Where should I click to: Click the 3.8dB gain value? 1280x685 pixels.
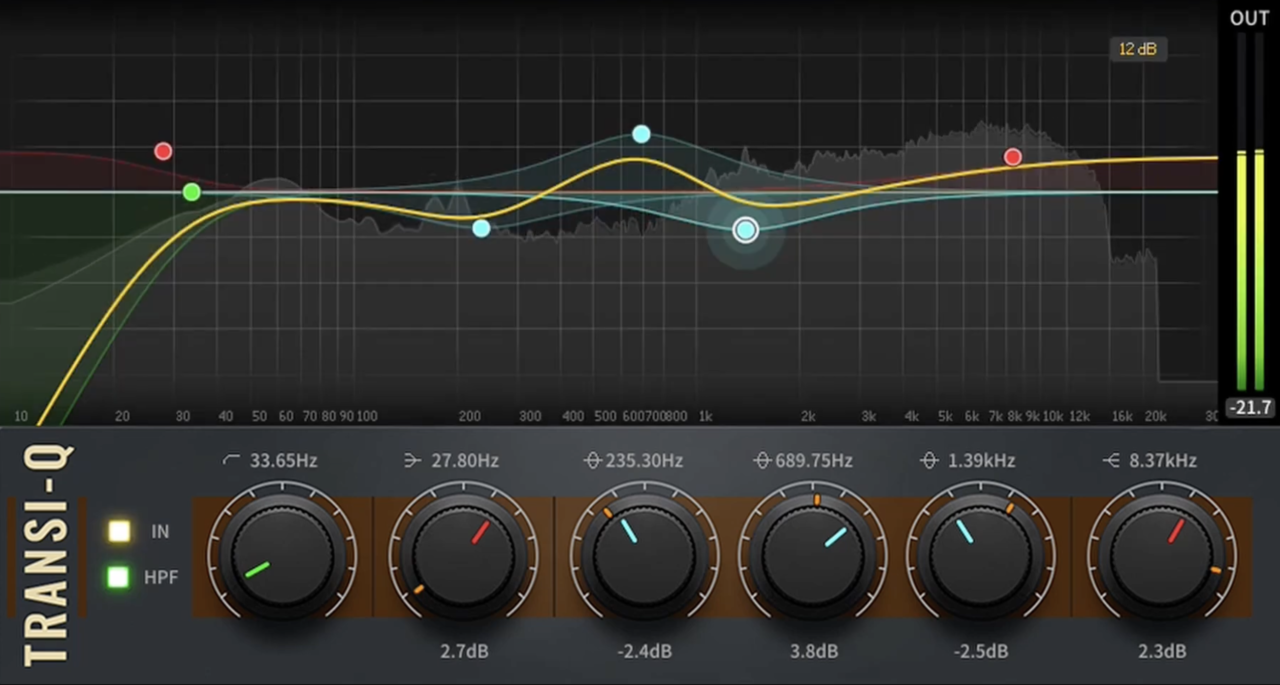[x=814, y=651]
